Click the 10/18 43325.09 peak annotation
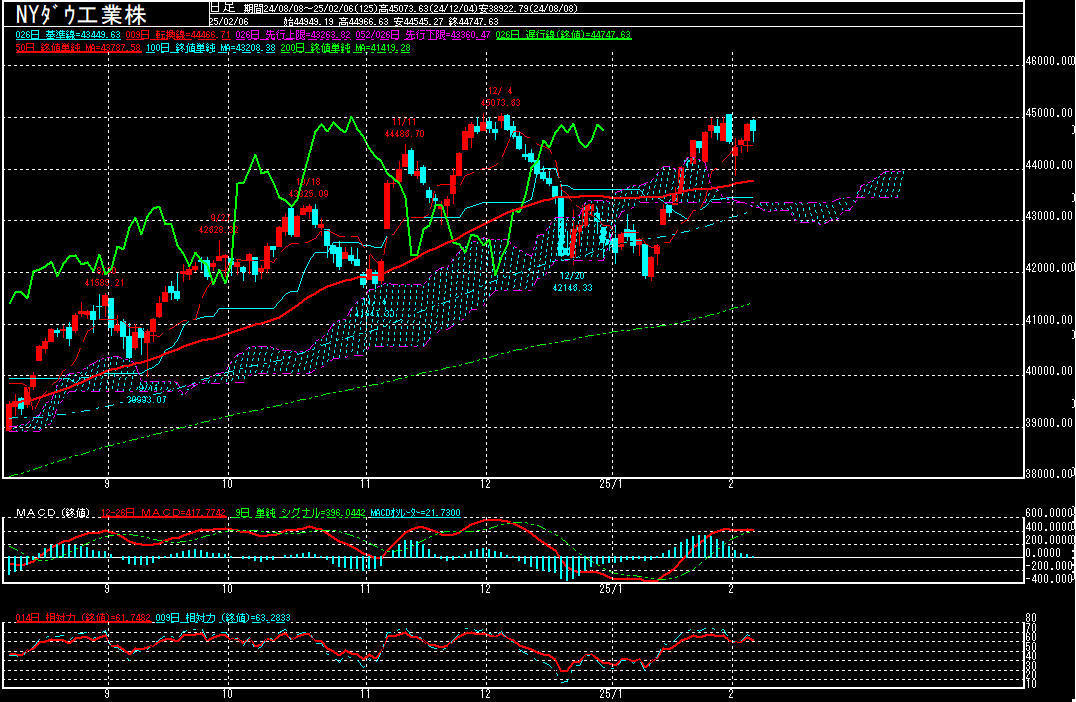The width and height of the screenshot is (1076, 702). 308,188
